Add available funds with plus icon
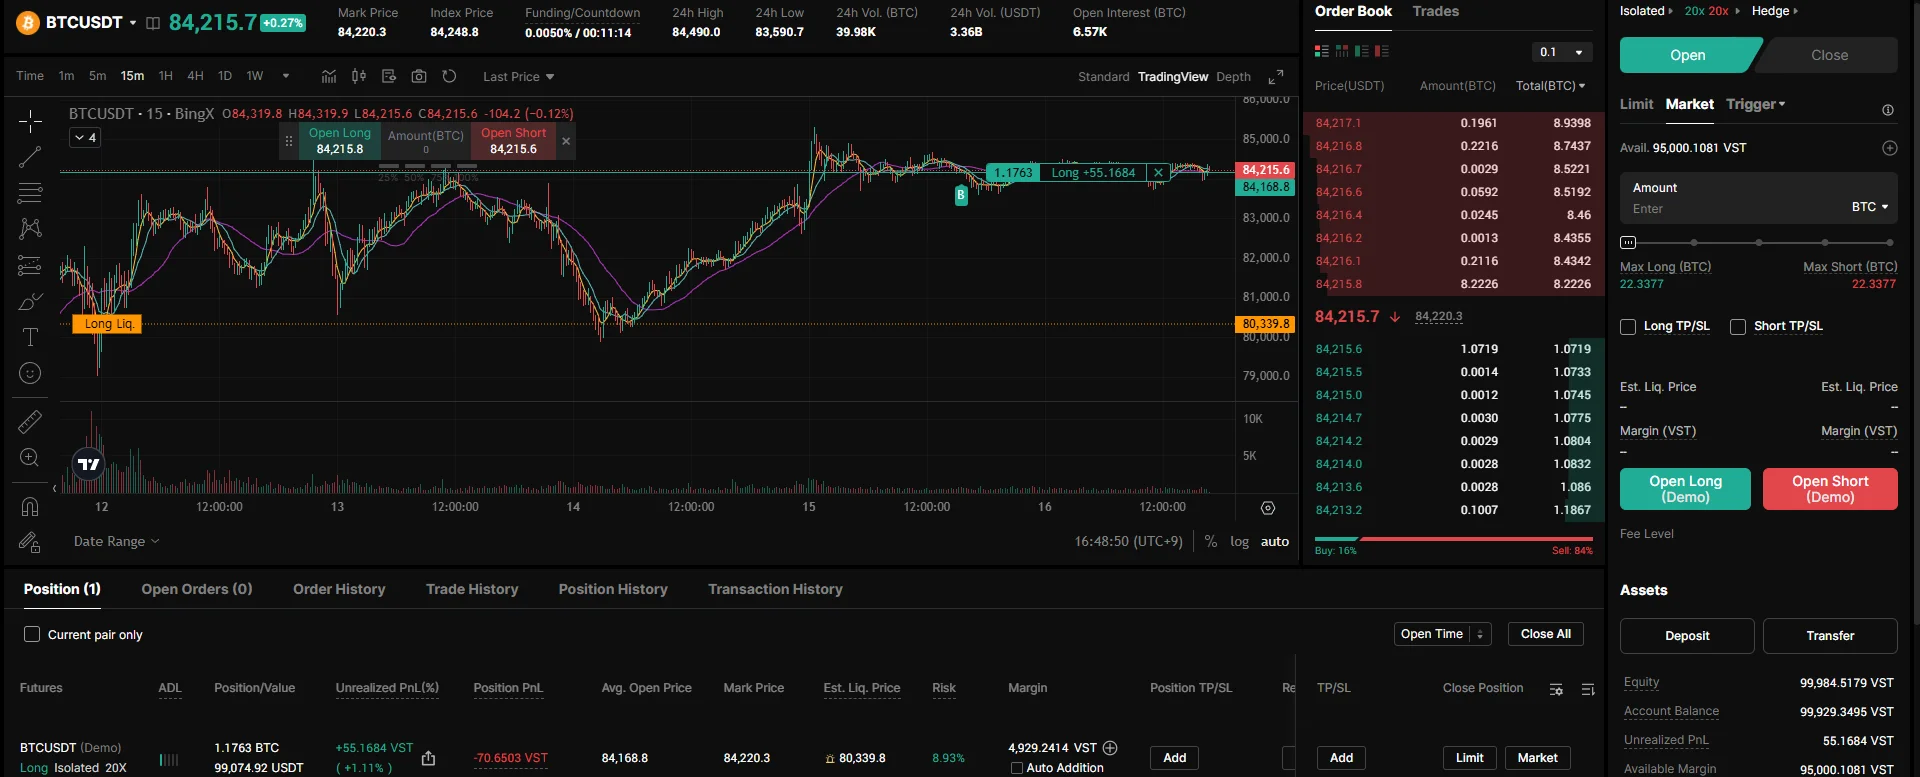Image resolution: width=1920 pixels, height=777 pixels. pos(1890,148)
